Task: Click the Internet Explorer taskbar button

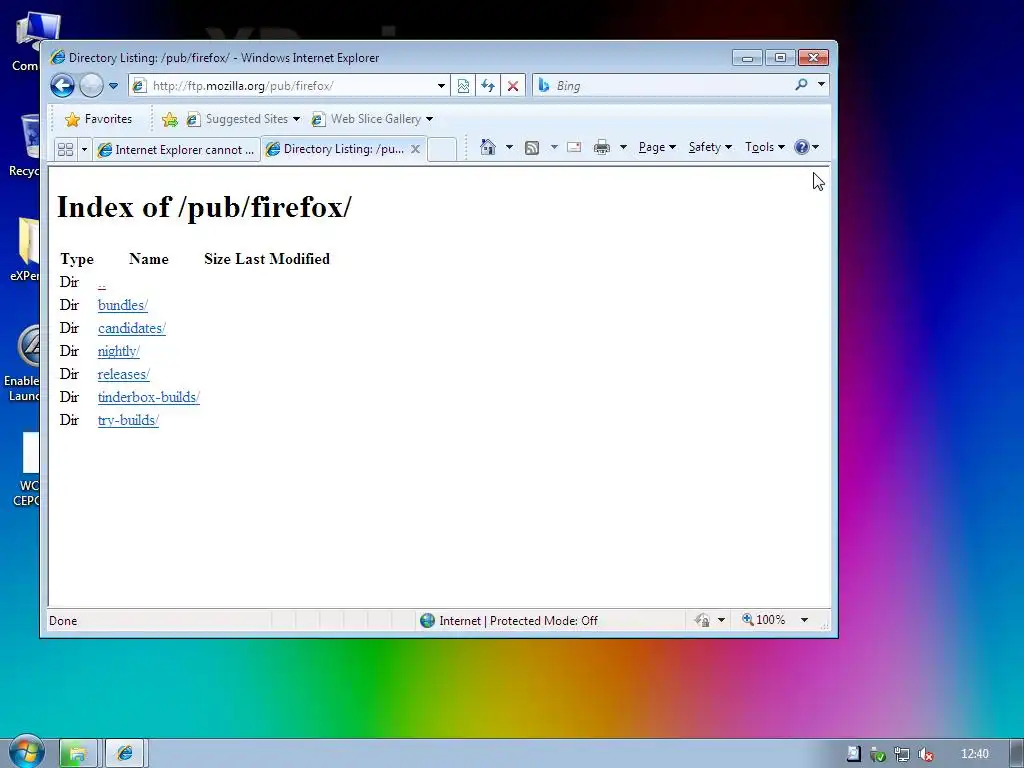Action: 125,754
